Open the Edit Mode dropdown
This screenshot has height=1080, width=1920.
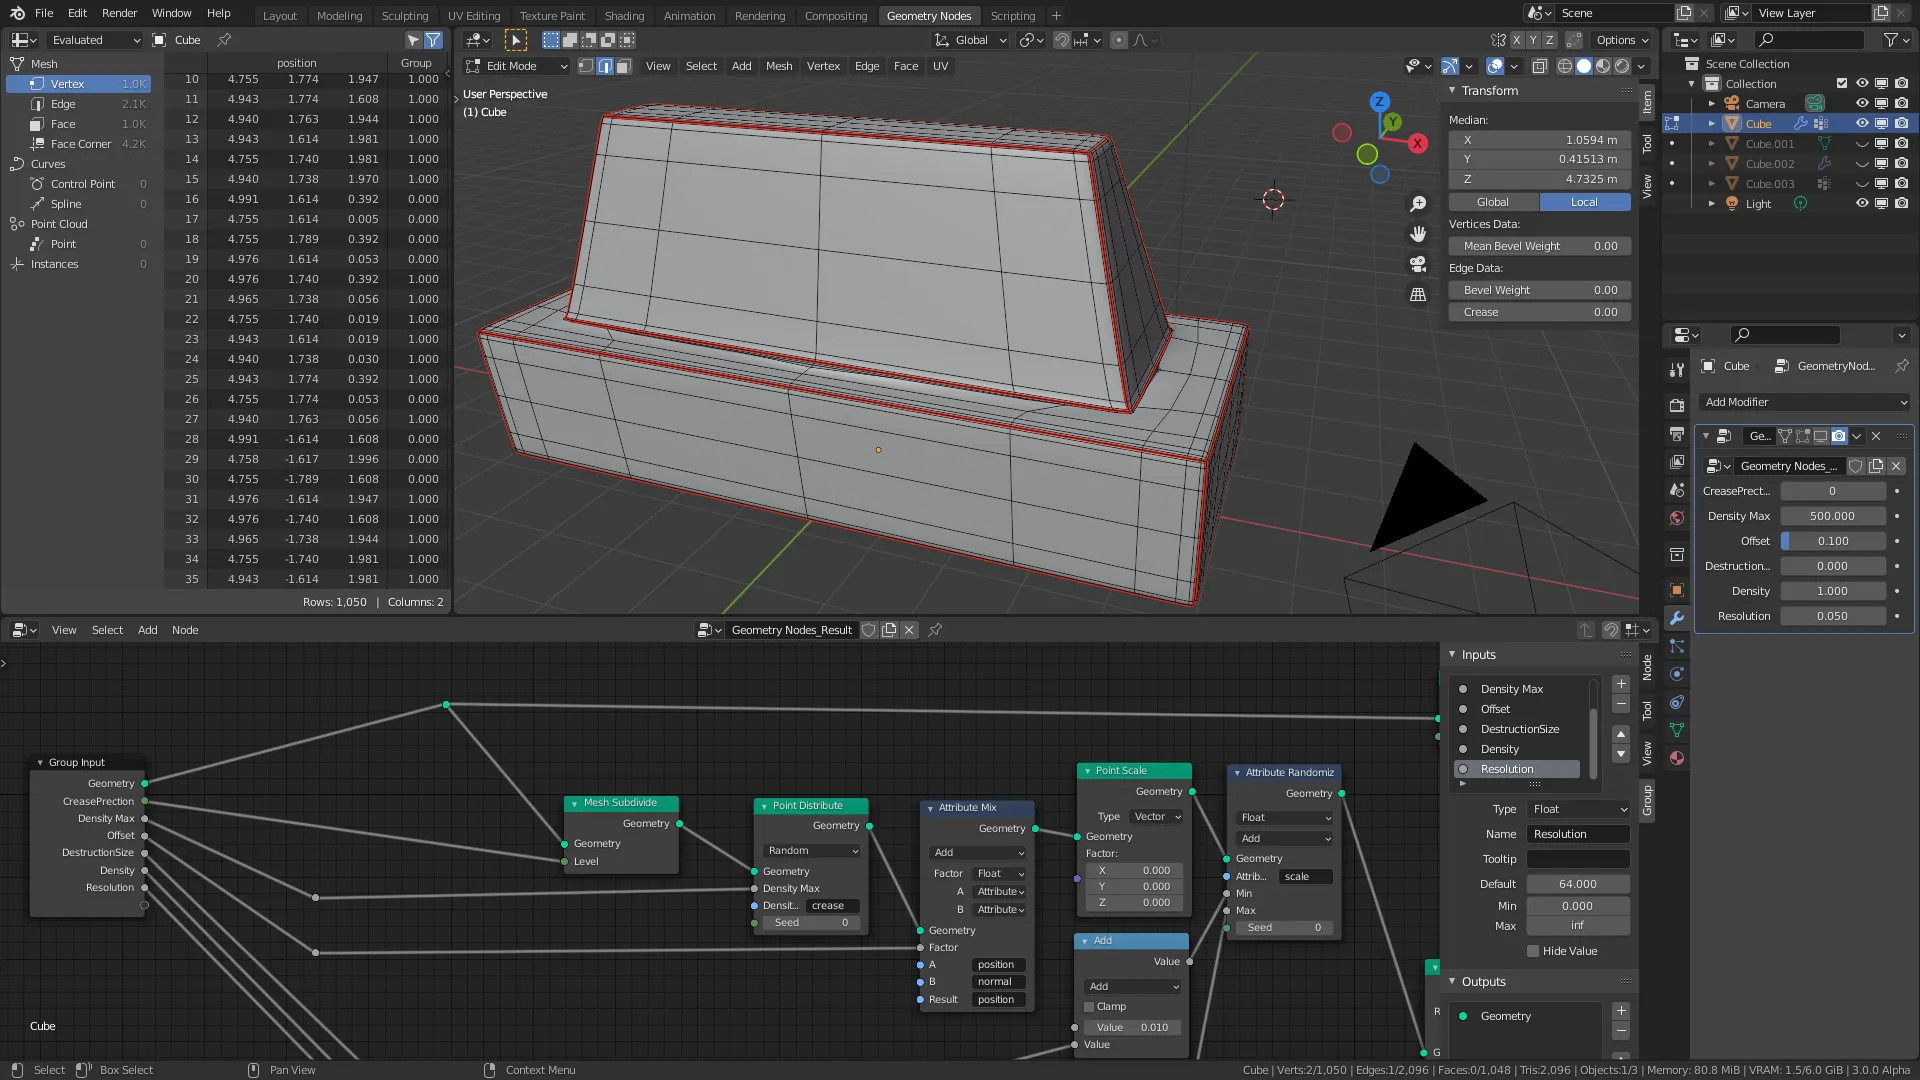tap(517, 66)
